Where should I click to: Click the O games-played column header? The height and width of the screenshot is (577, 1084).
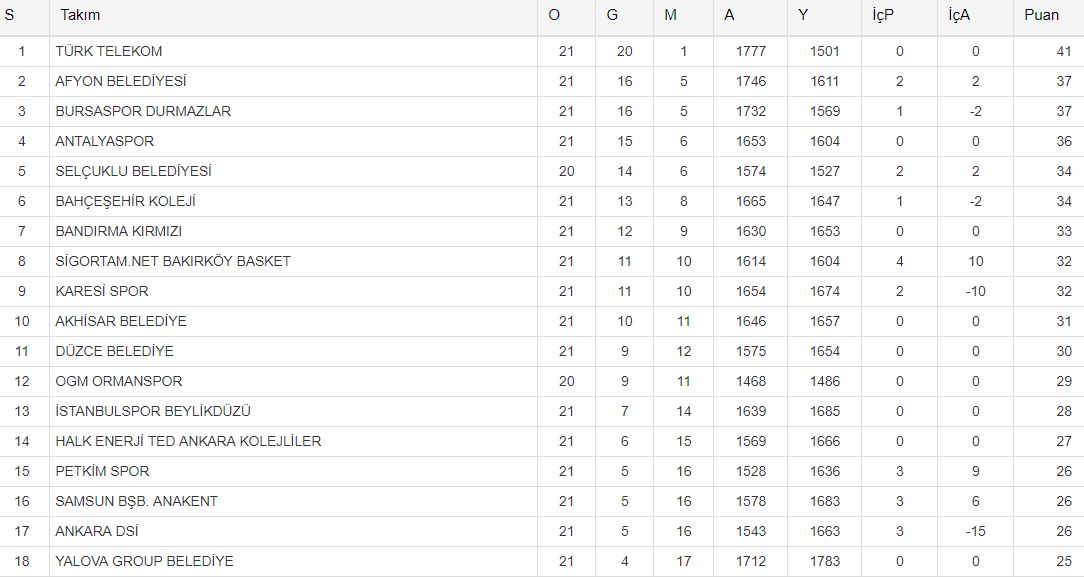coord(554,15)
